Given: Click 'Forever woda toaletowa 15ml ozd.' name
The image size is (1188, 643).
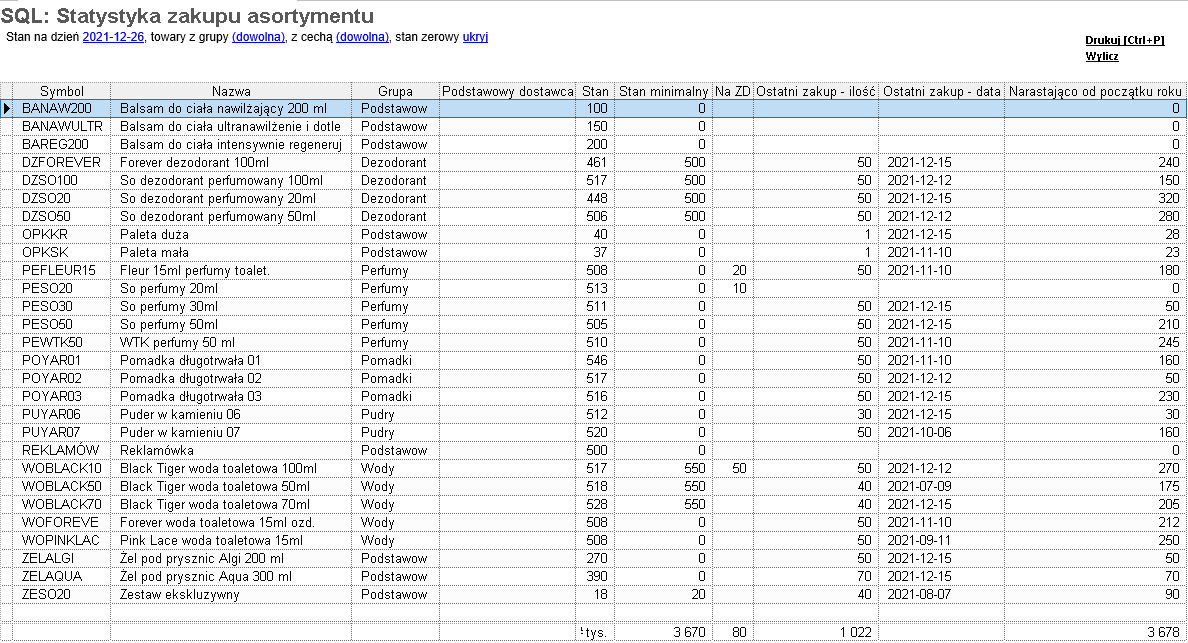Looking at the screenshot, I should pyautogui.click(x=231, y=523).
